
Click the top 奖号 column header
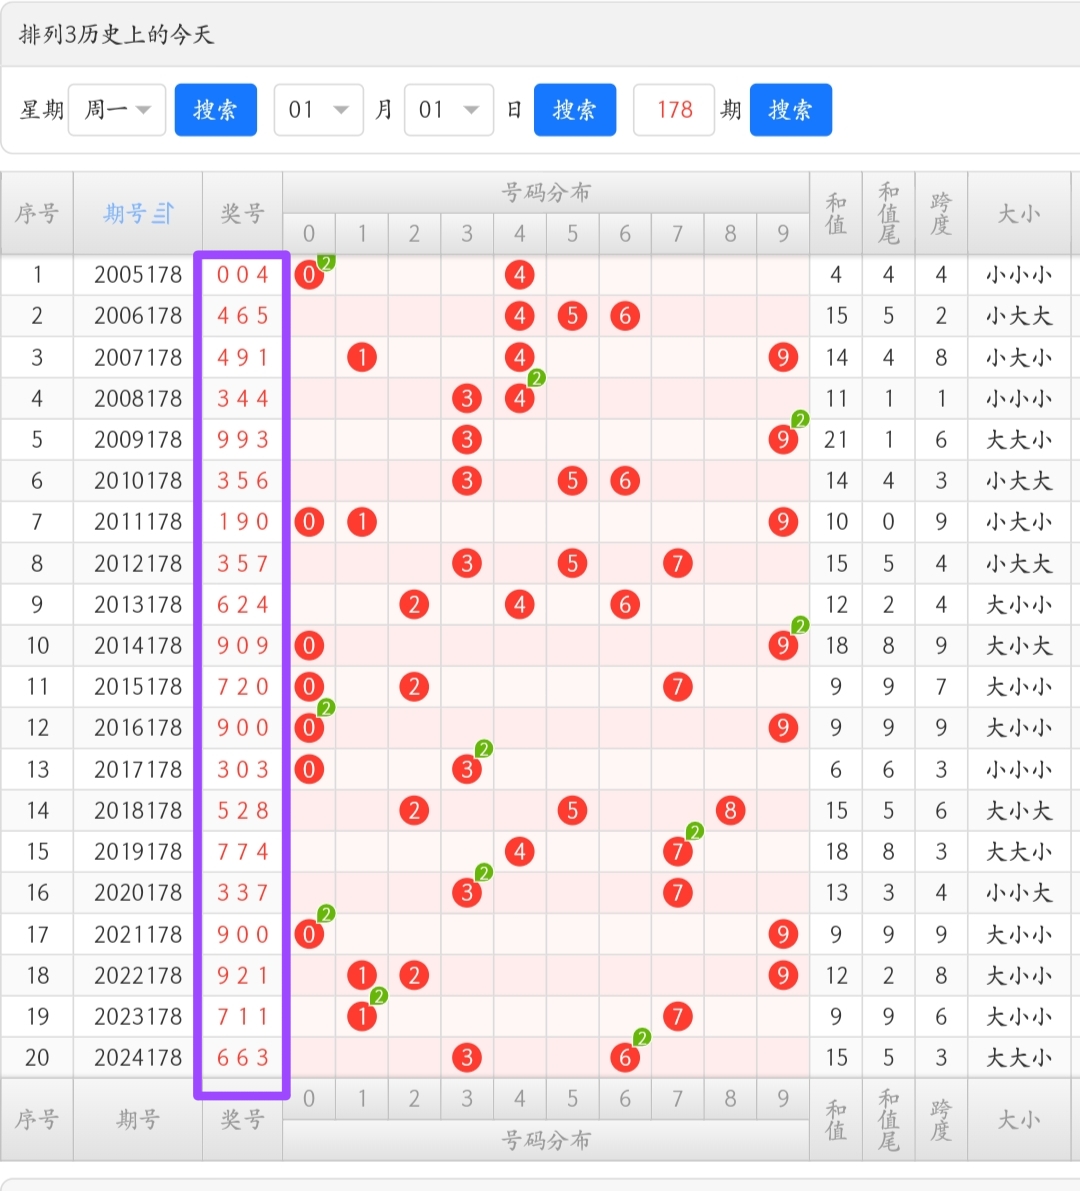coord(242,213)
